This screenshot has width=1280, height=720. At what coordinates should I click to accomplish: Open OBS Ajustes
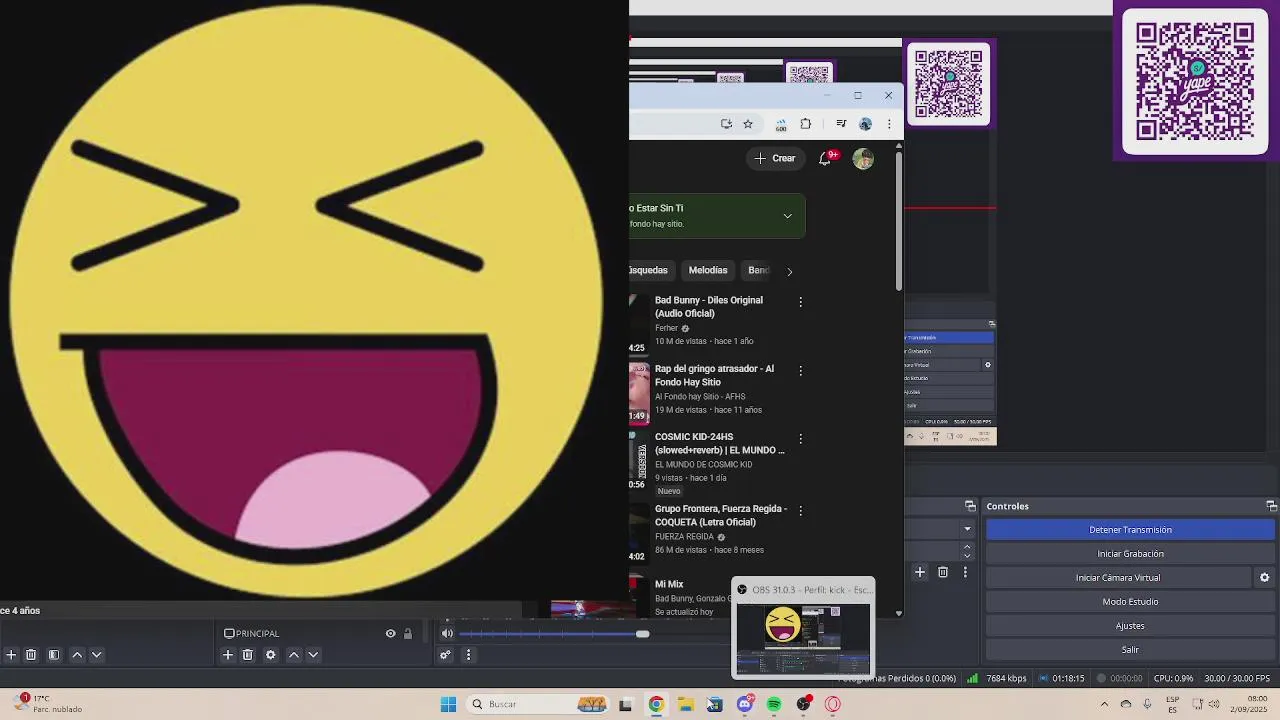click(1130, 626)
